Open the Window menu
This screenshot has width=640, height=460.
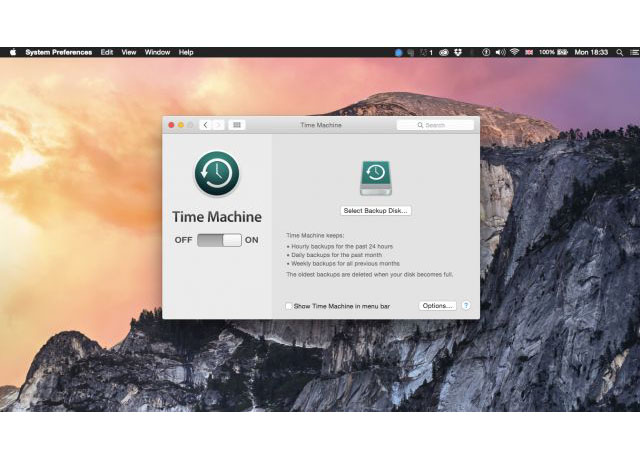pyautogui.click(x=157, y=52)
